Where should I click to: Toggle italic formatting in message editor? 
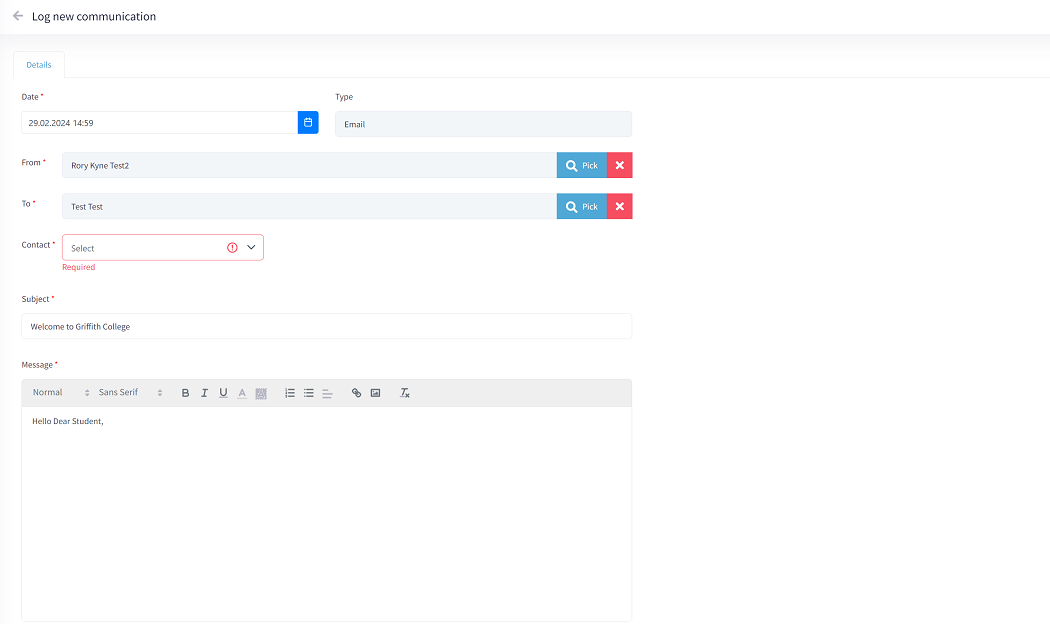[204, 393]
